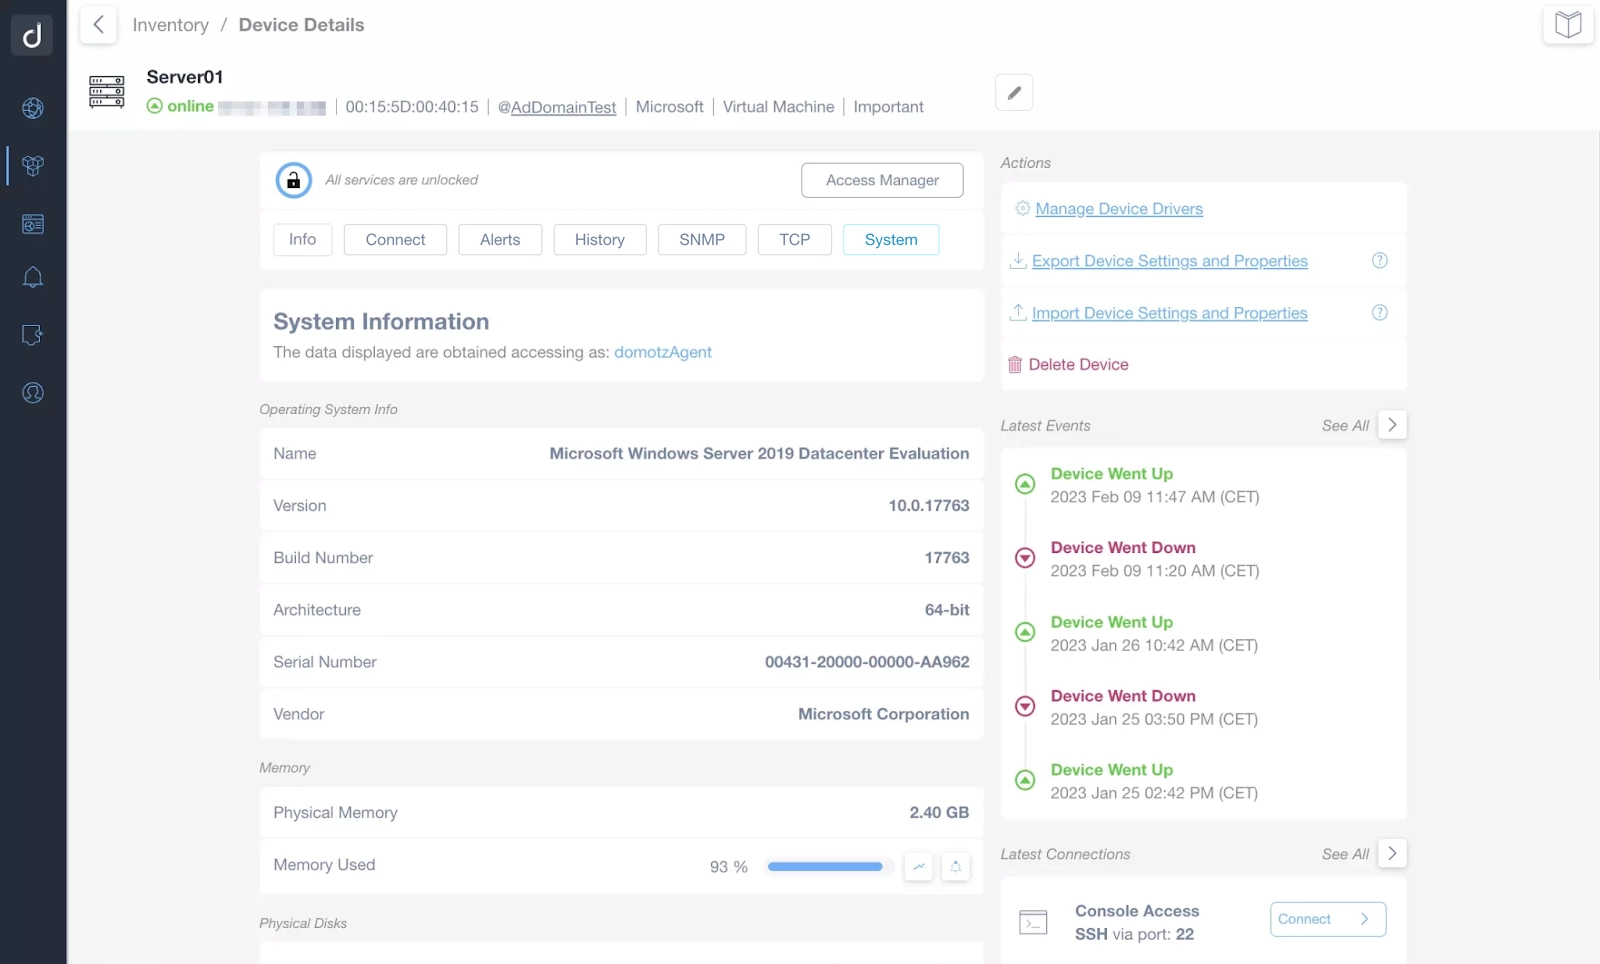Click Inventory breadcrumb link
The image size is (1600, 964).
click(x=171, y=25)
